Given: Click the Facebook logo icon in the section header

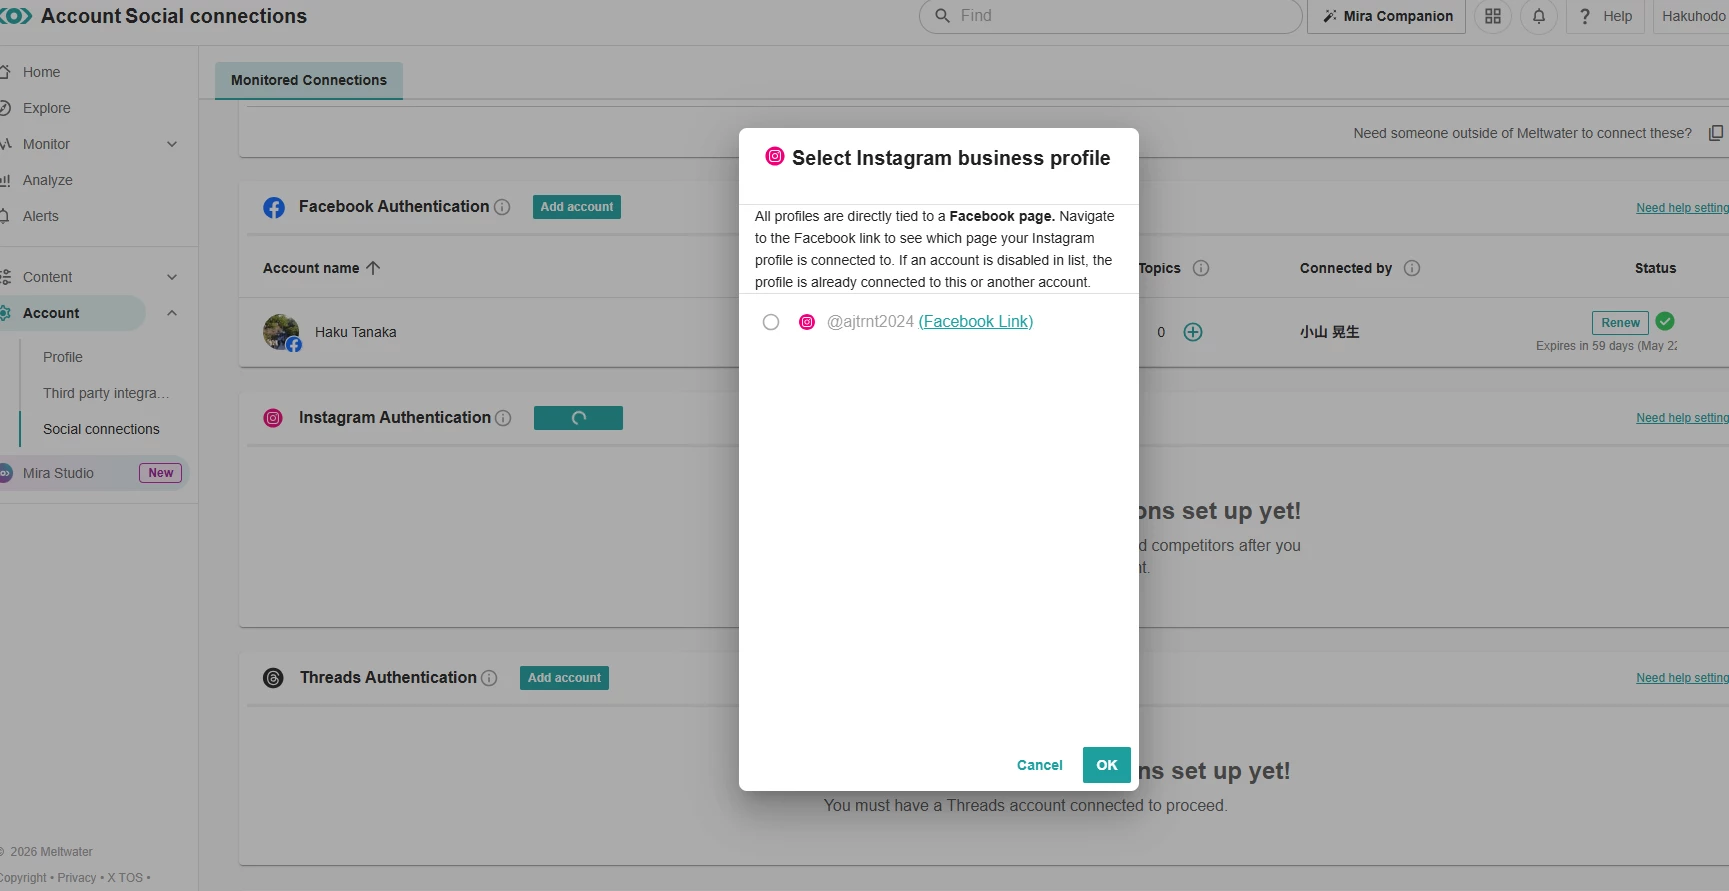Looking at the screenshot, I should (273, 207).
